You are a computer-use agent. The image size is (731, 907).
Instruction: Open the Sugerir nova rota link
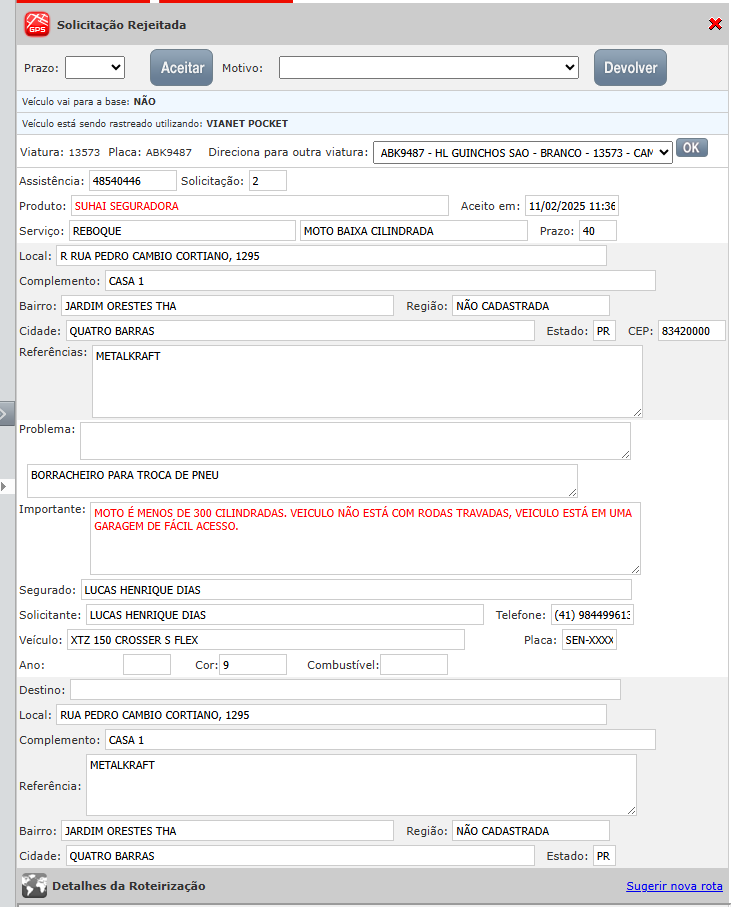(674, 886)
